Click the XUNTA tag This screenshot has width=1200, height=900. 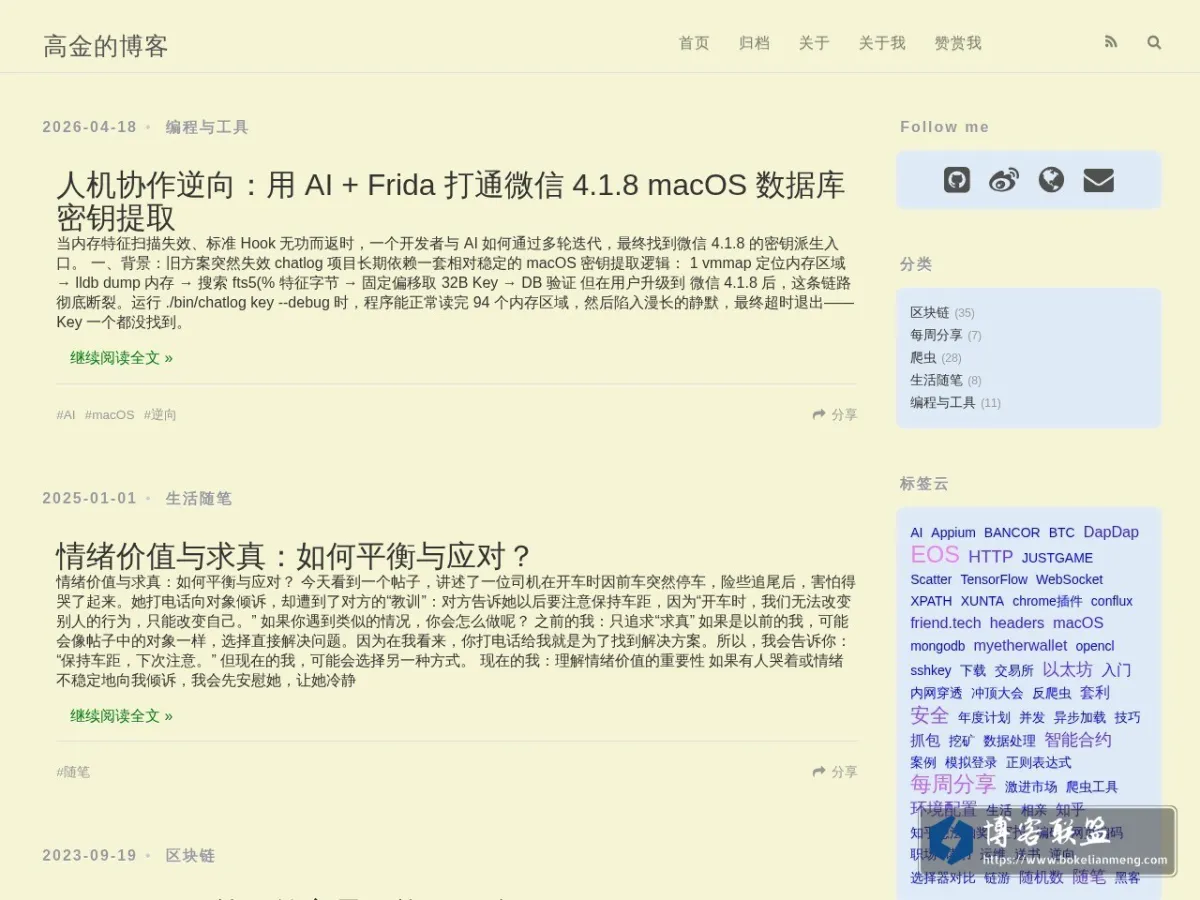point(982,601)
